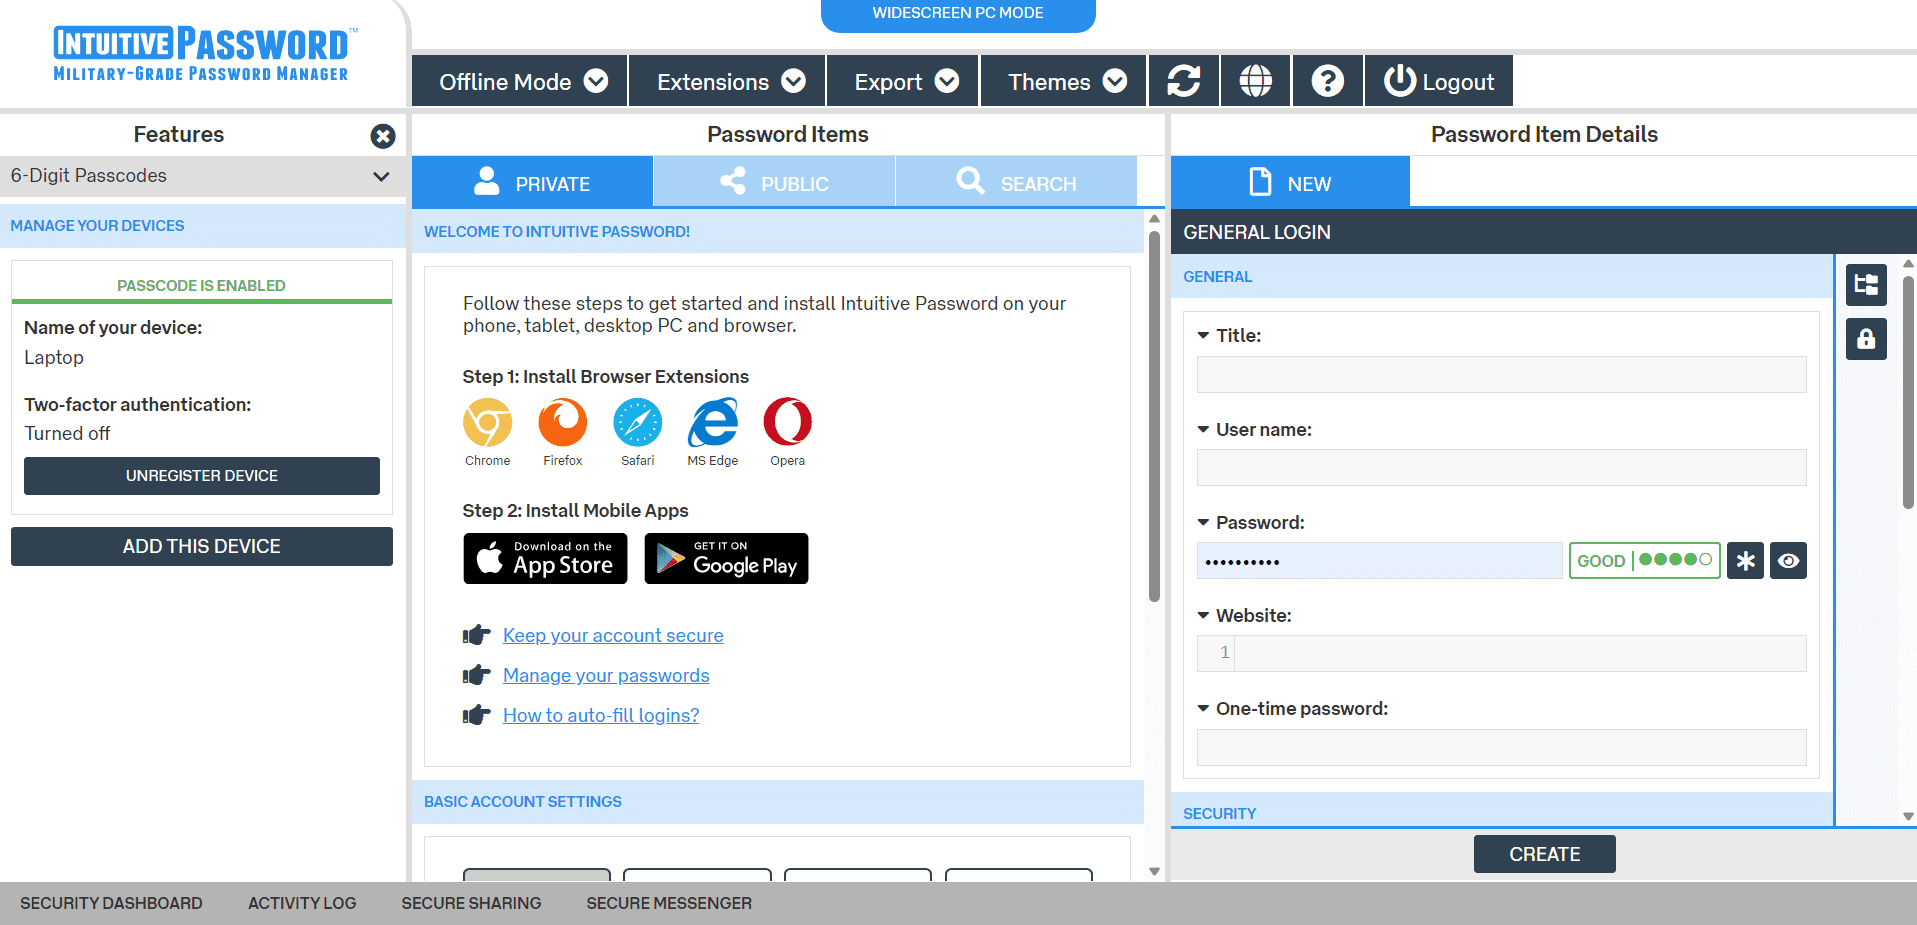
Task: Open ACTIVITY LOG in bottom bar
Action: pyautogui.click(x=302, y=903)
